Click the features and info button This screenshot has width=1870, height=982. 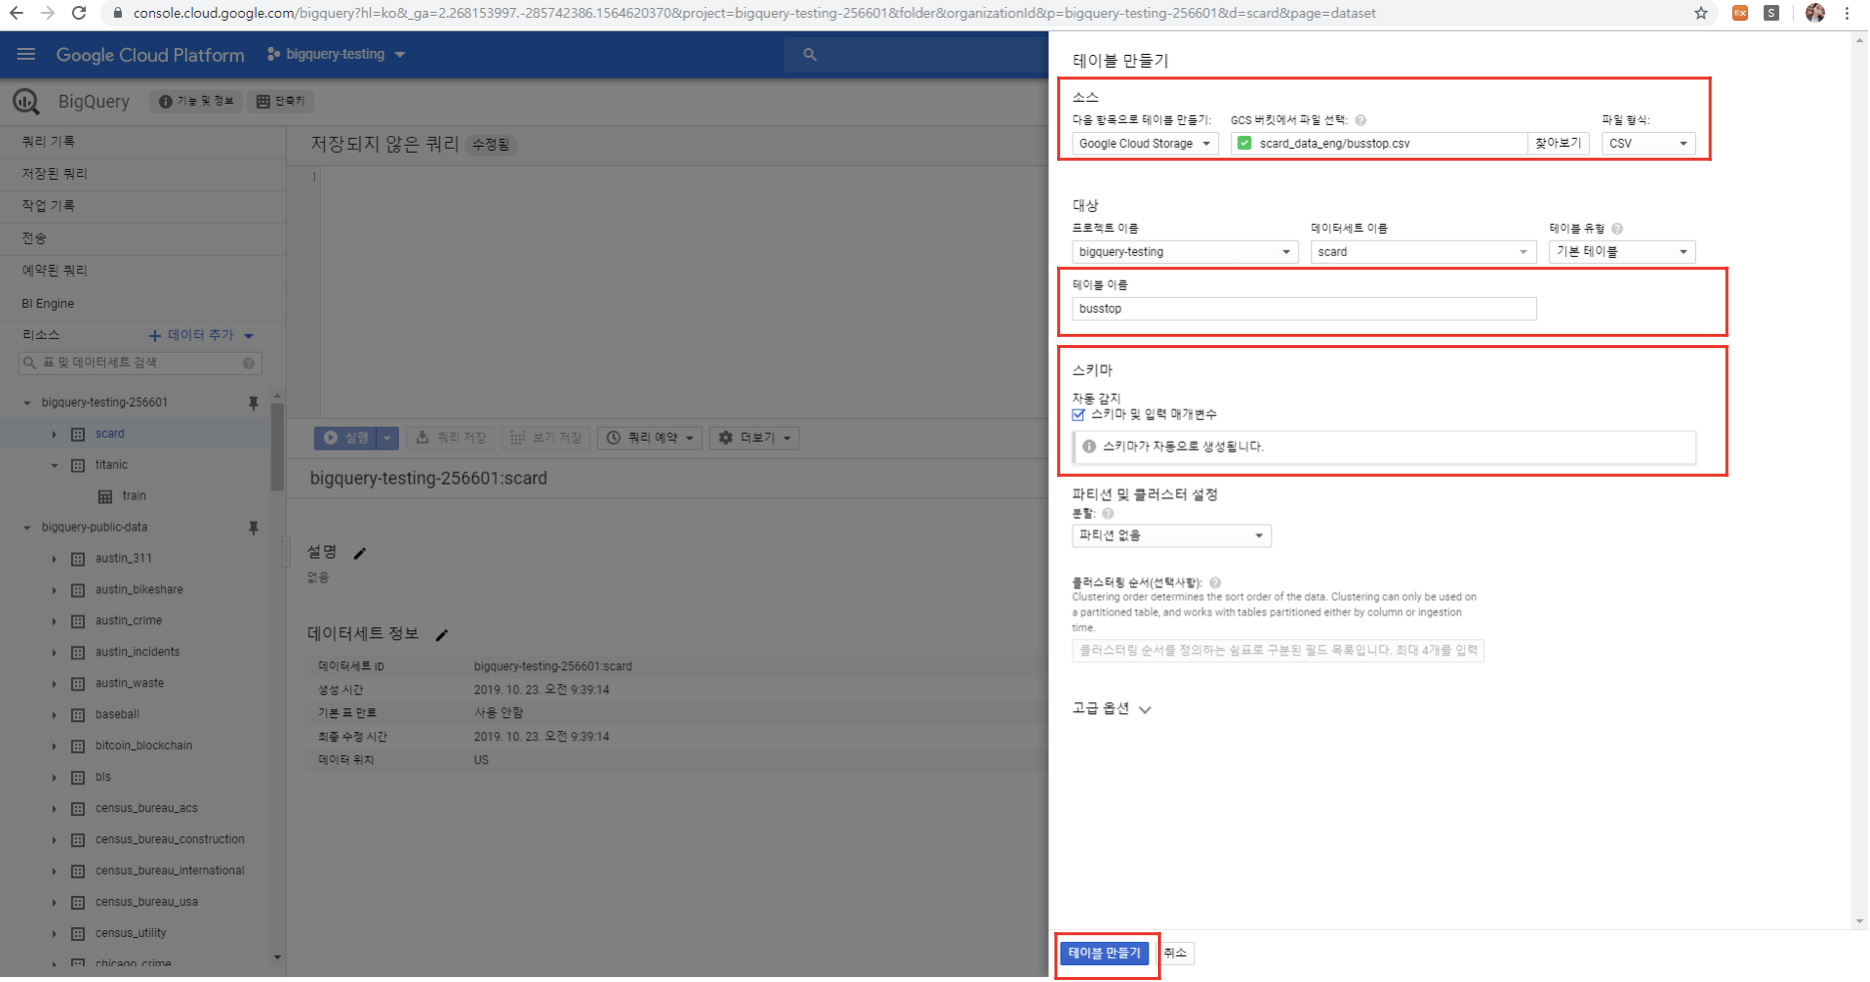tap(196, 101)
